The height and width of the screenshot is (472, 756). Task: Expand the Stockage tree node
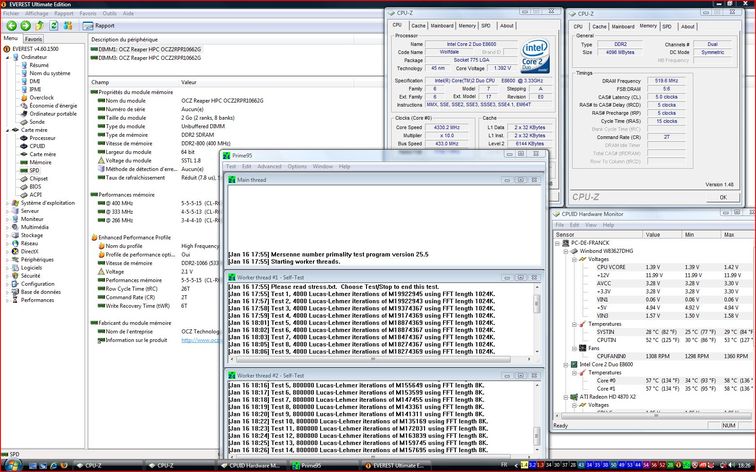(x=8, y=235)
